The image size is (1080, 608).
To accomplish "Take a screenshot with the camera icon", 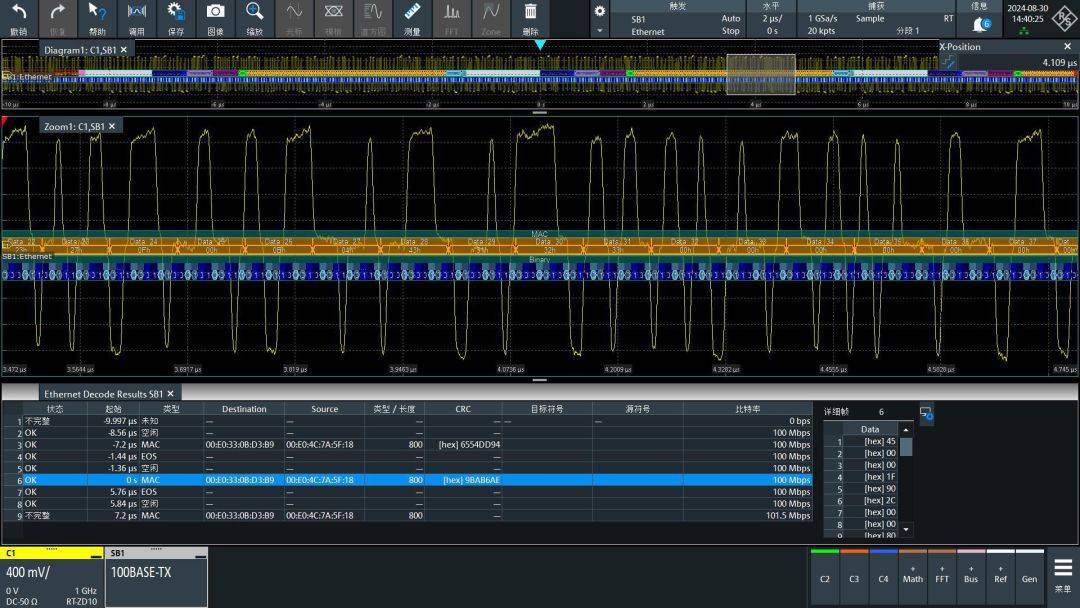I will pos(215,17).
